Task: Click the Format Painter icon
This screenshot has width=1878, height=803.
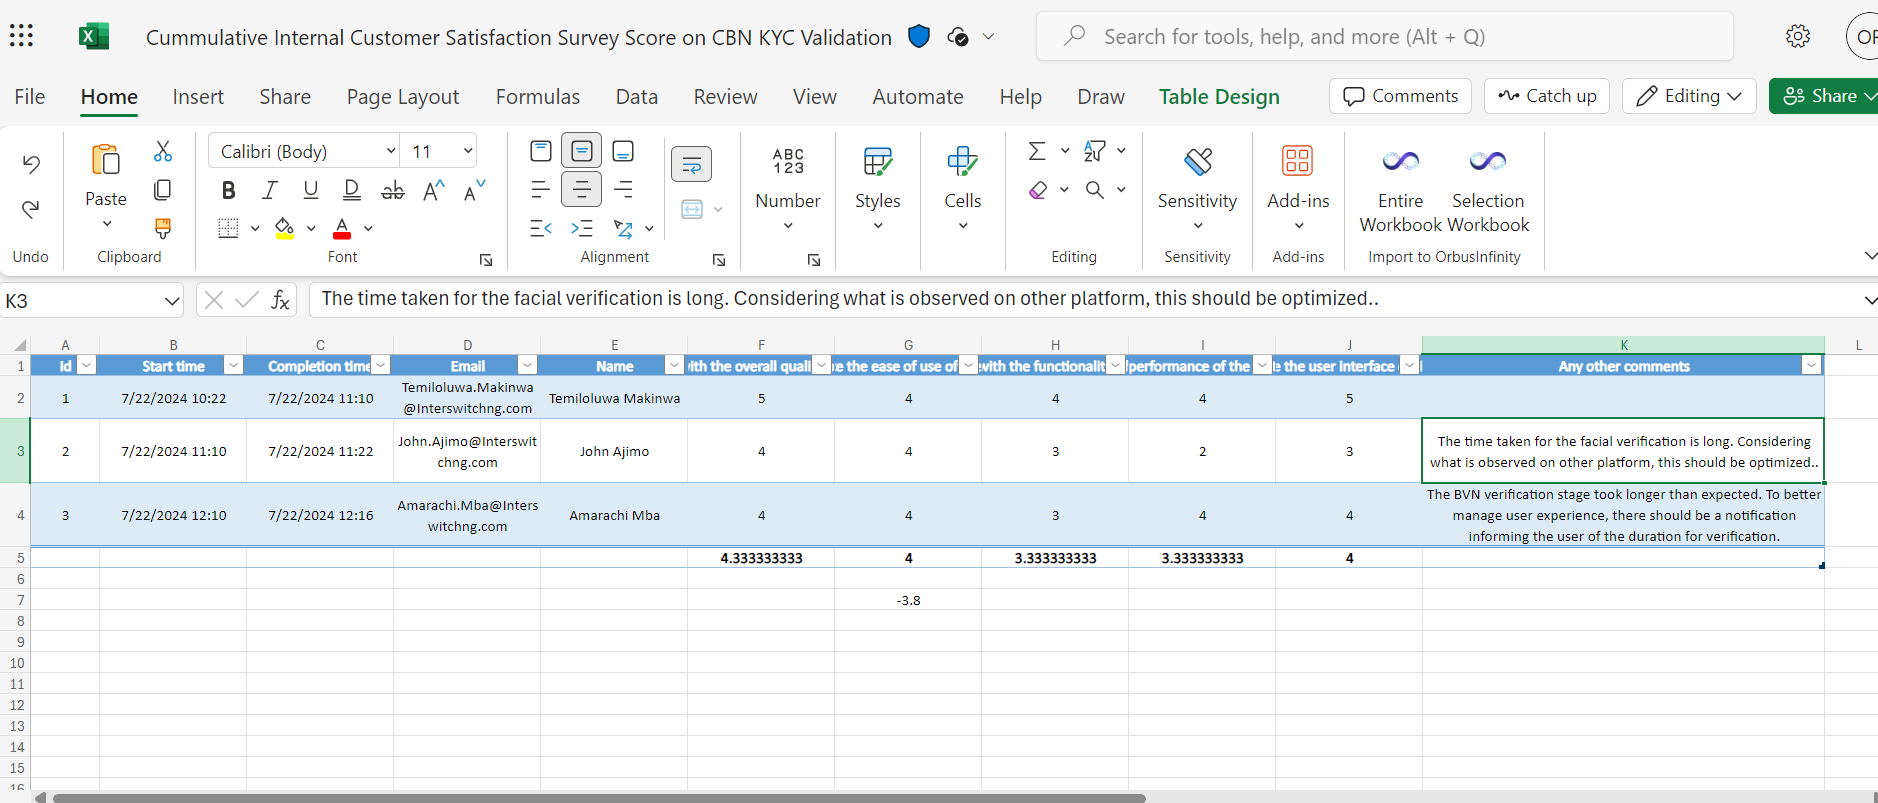Action: click(x=162, y=229)
